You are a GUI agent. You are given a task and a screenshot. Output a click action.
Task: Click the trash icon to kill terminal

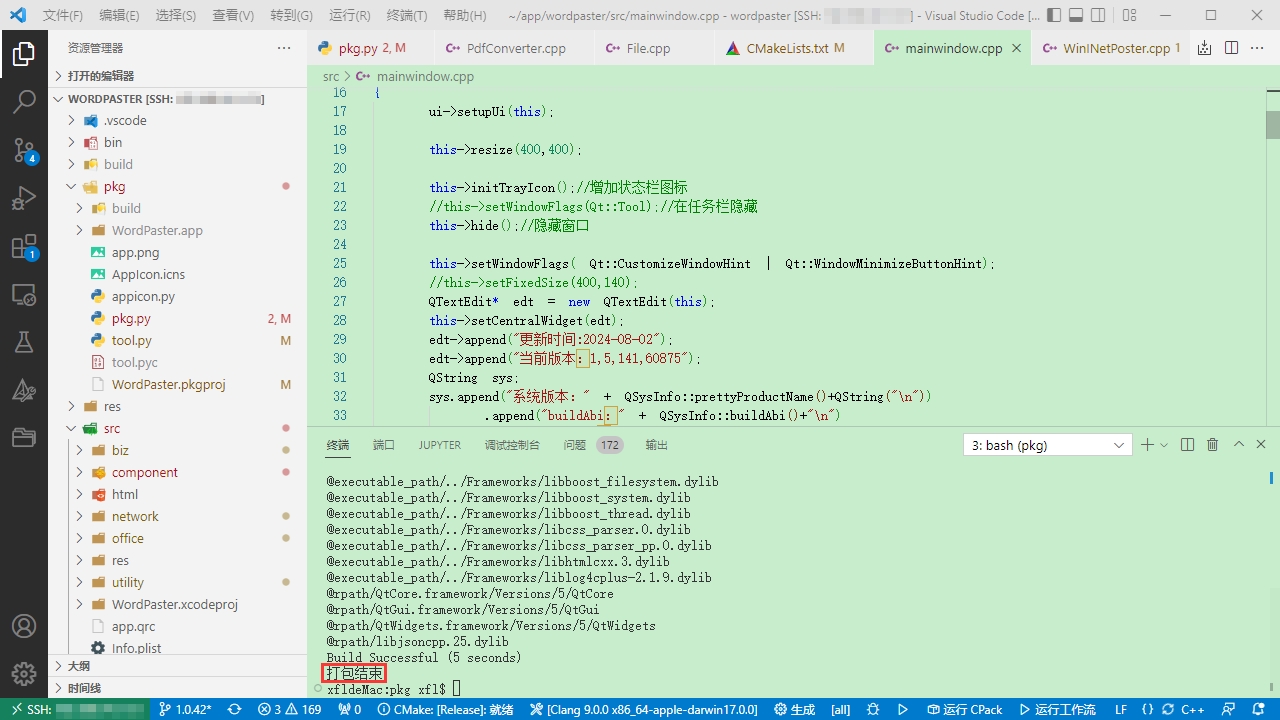pos(1212,445)
